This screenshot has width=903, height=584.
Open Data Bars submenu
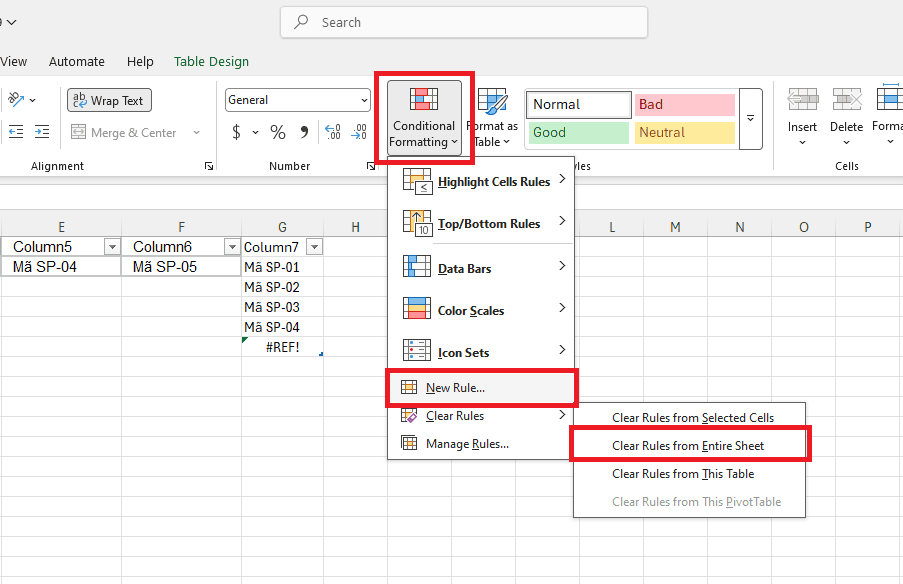[x=481, y=268]
